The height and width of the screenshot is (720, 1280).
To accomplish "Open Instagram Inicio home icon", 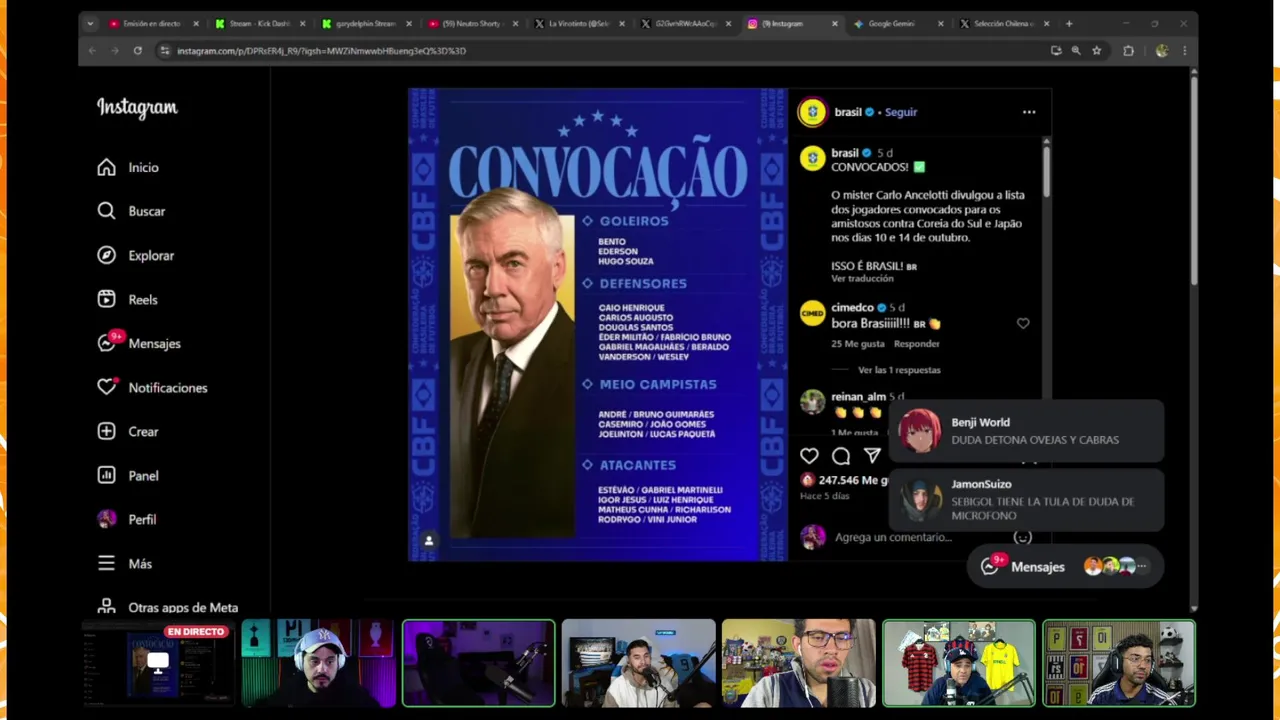I will [x=106, y=167].
